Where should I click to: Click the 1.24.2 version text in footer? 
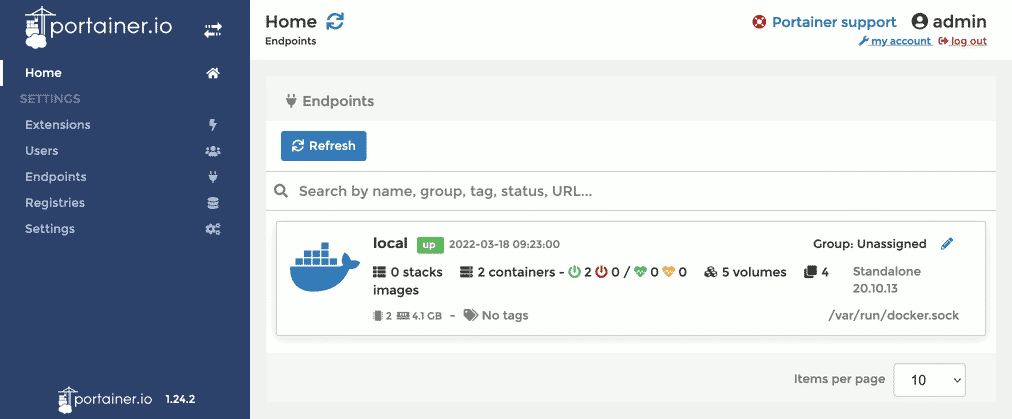tap(180, 399)
